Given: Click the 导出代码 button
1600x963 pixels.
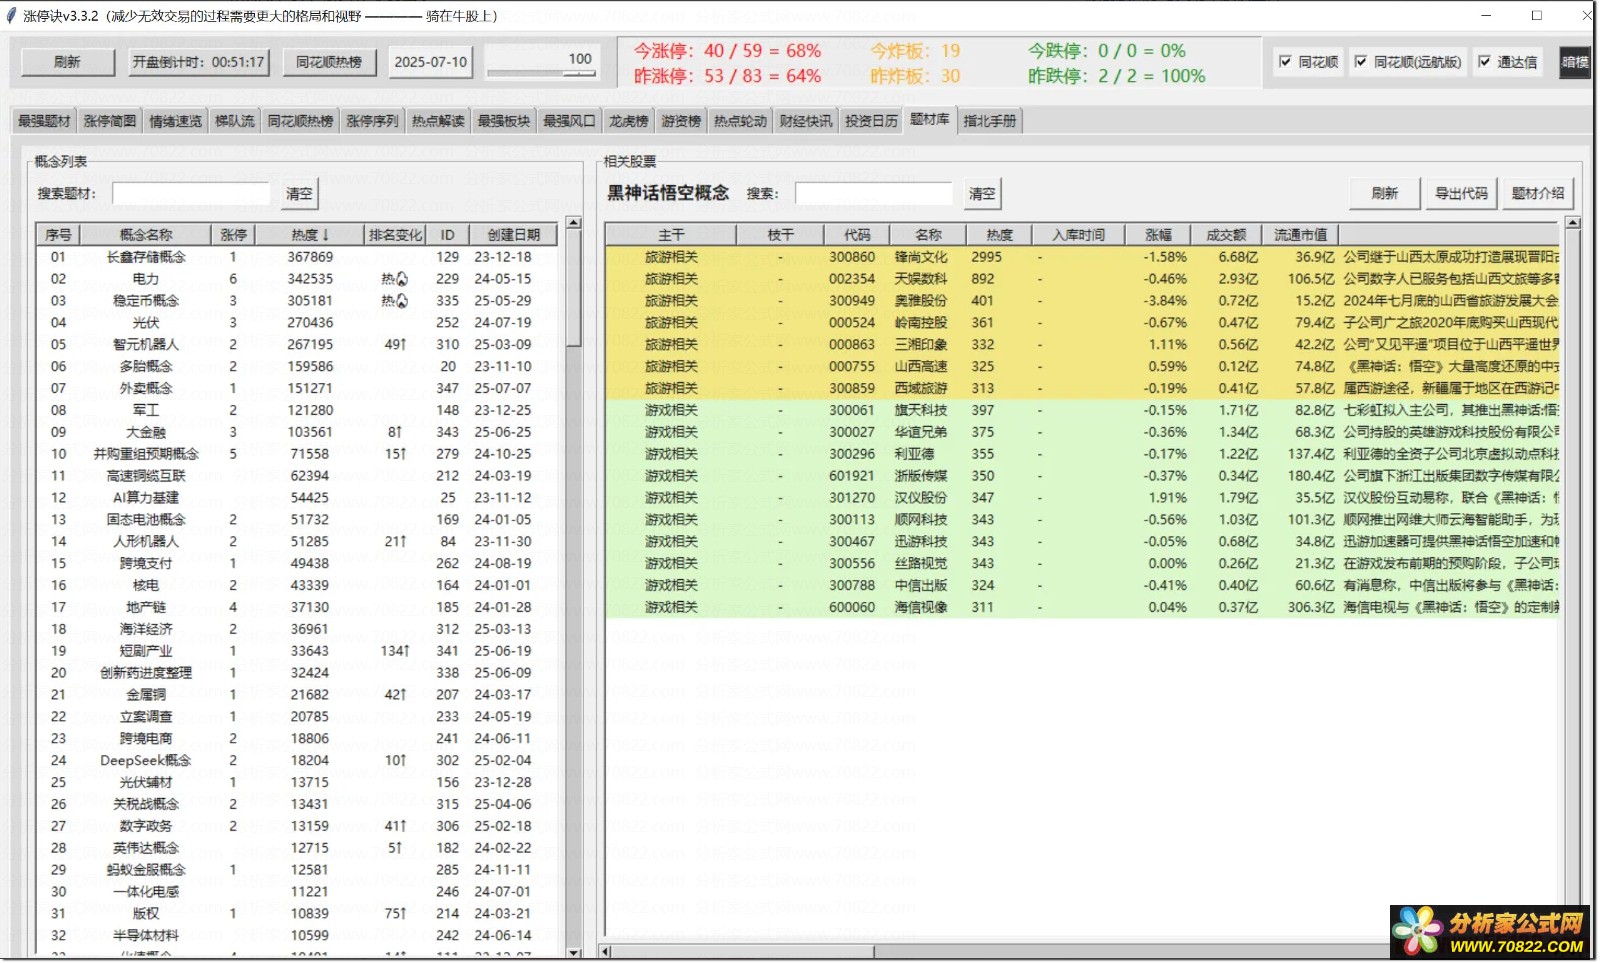Looking at the screenshot, I should 1461,193.
